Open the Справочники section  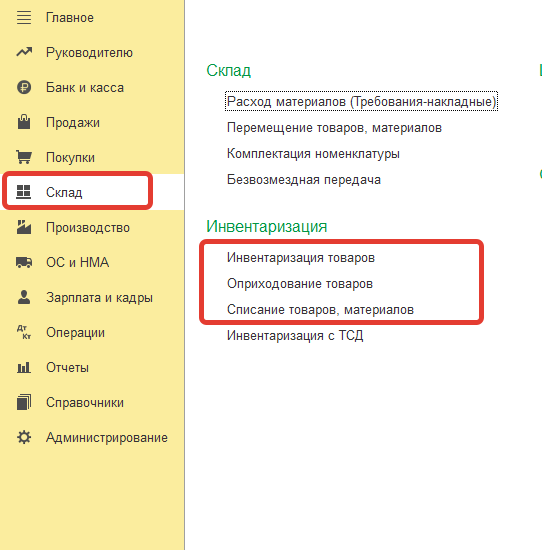(85, 402)
